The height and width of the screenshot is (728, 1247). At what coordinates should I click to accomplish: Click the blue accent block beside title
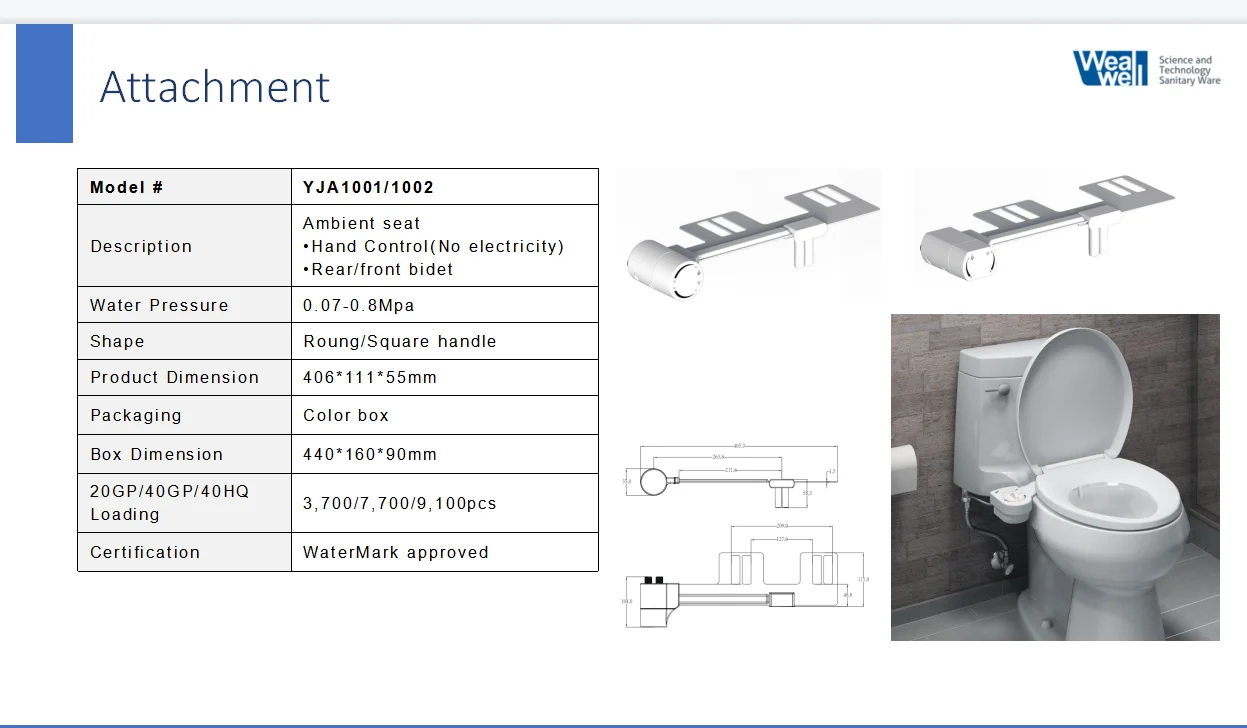click(x=44, y=84)
